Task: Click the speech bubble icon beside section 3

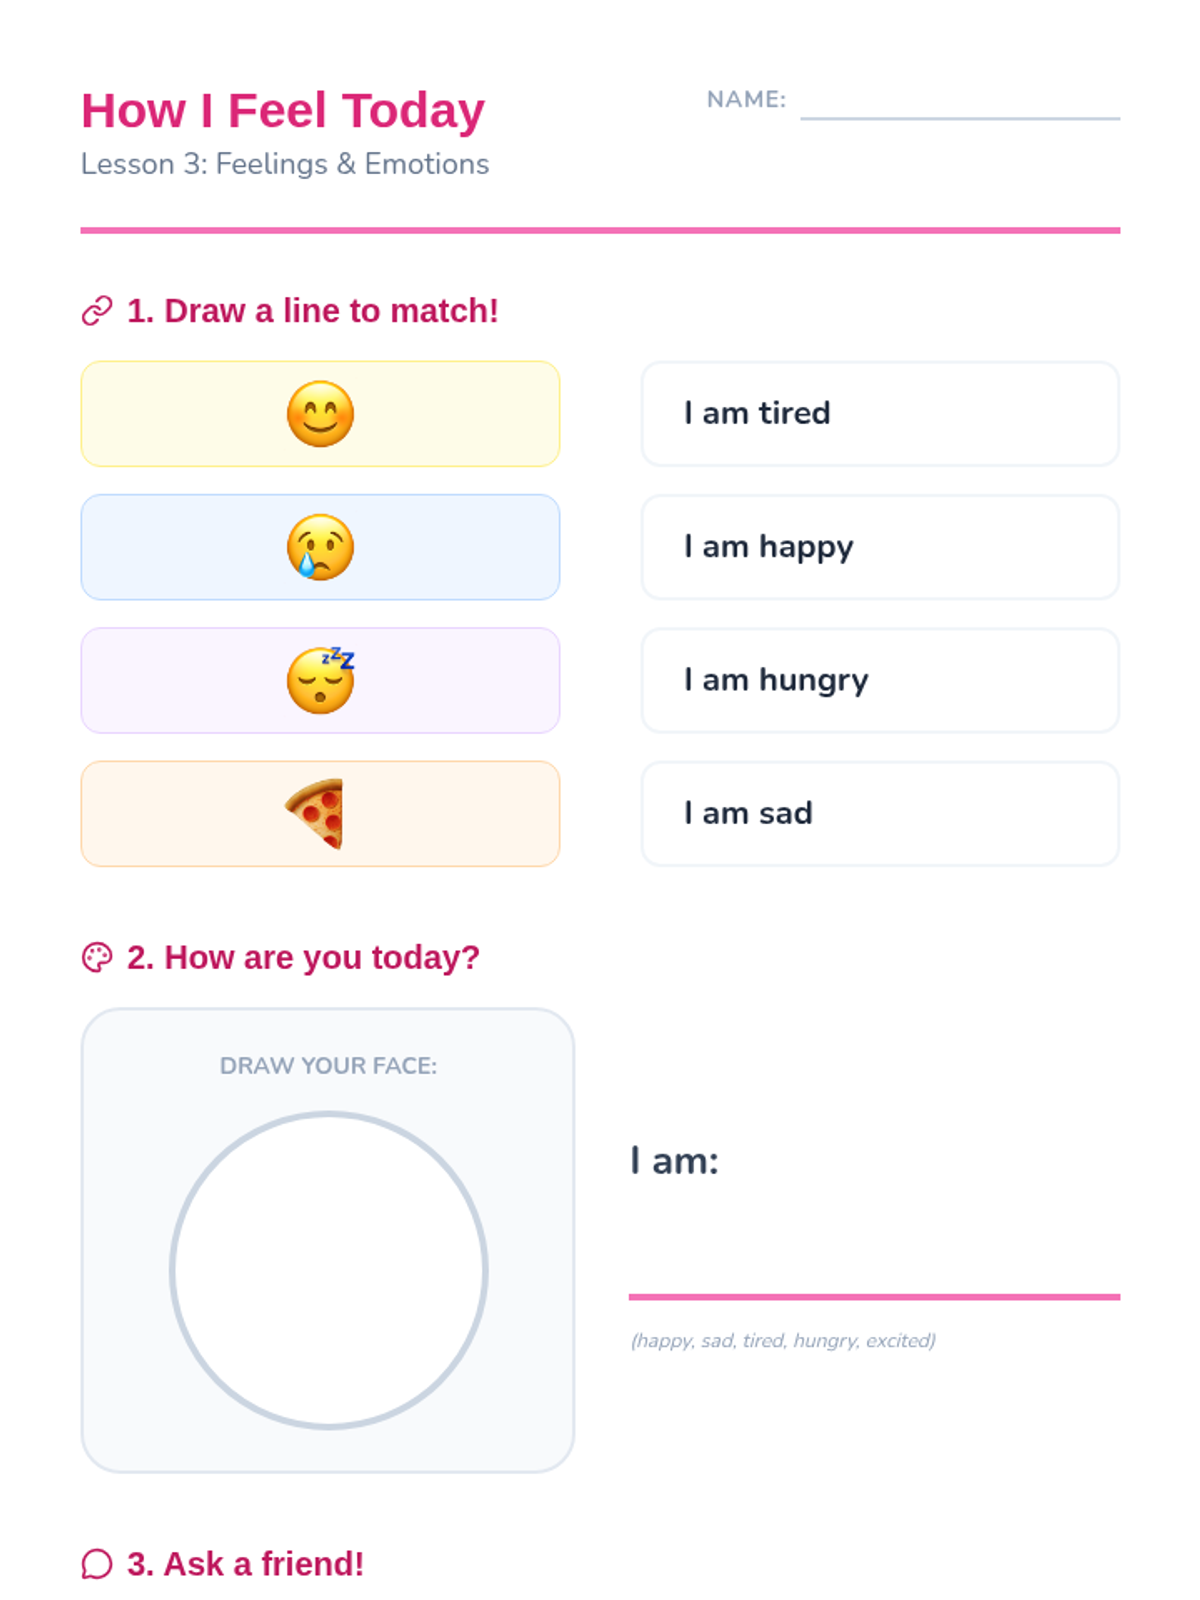Action: 97,1564
